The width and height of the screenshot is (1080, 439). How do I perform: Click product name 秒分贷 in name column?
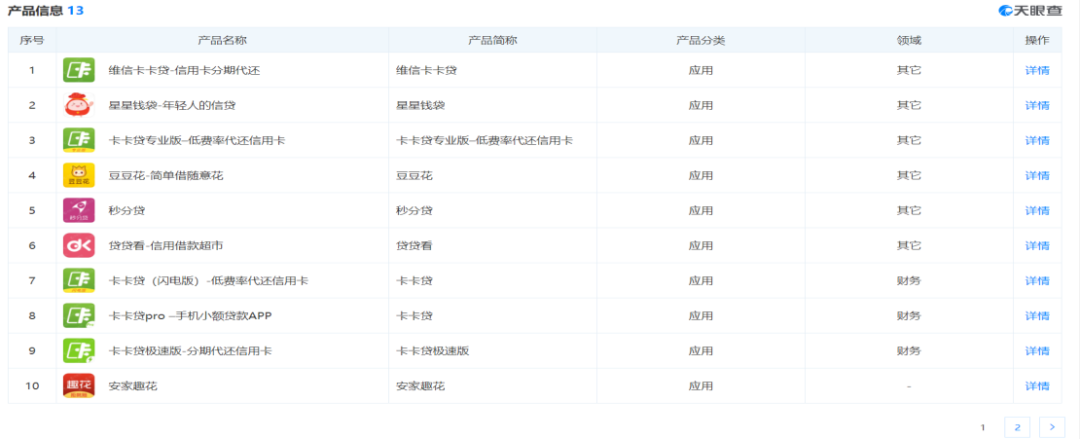[x=127, y=211]
